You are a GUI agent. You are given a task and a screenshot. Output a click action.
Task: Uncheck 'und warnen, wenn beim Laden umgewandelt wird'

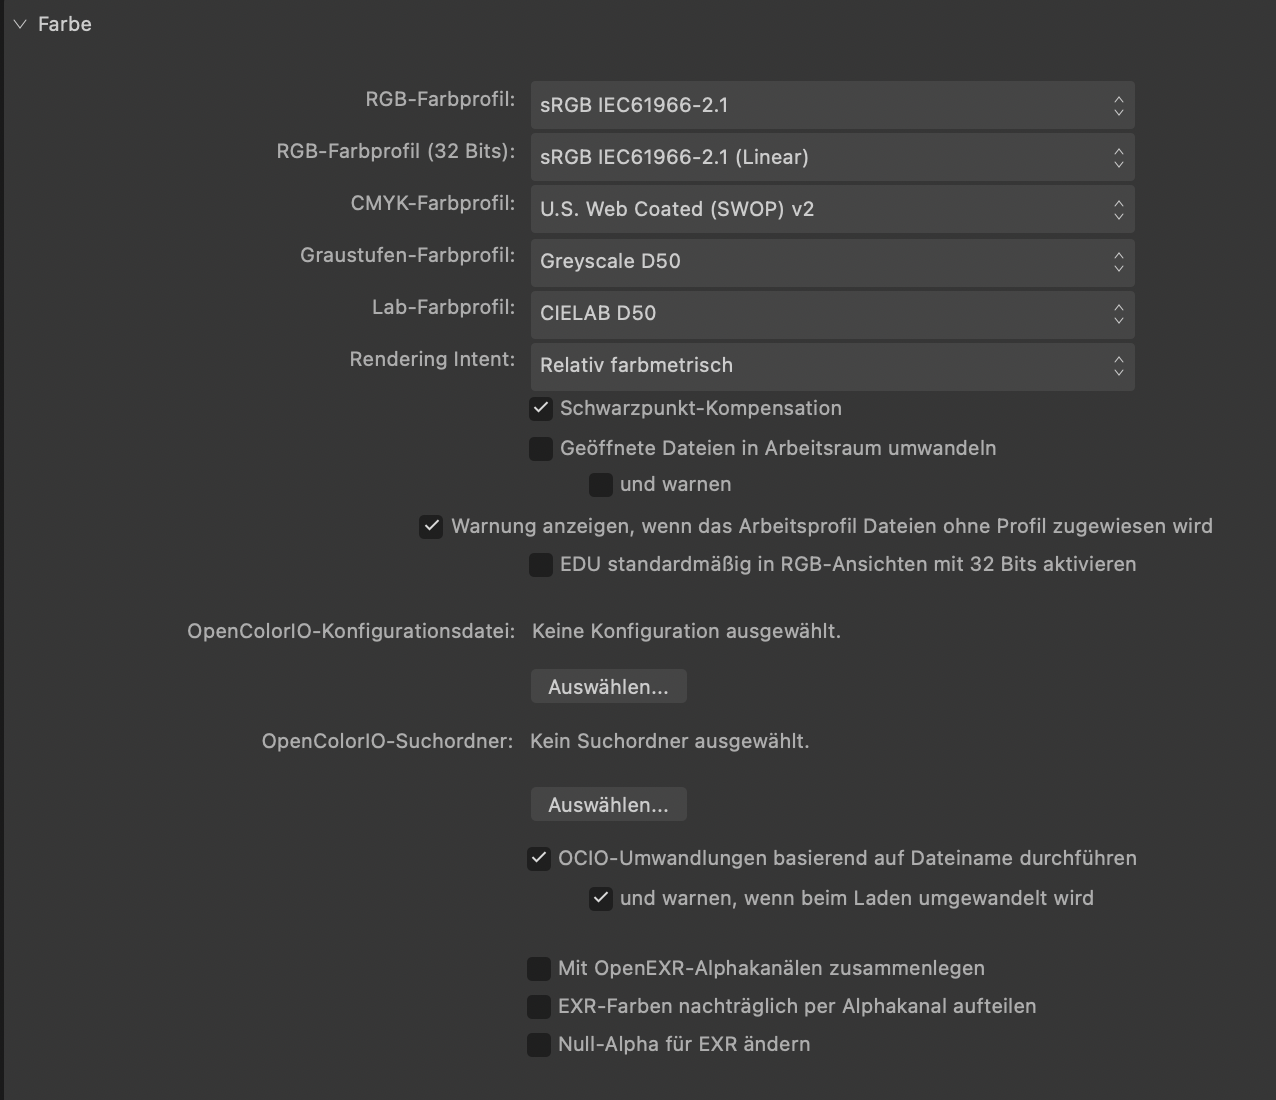pyautogui.click(x=601, y=899)
